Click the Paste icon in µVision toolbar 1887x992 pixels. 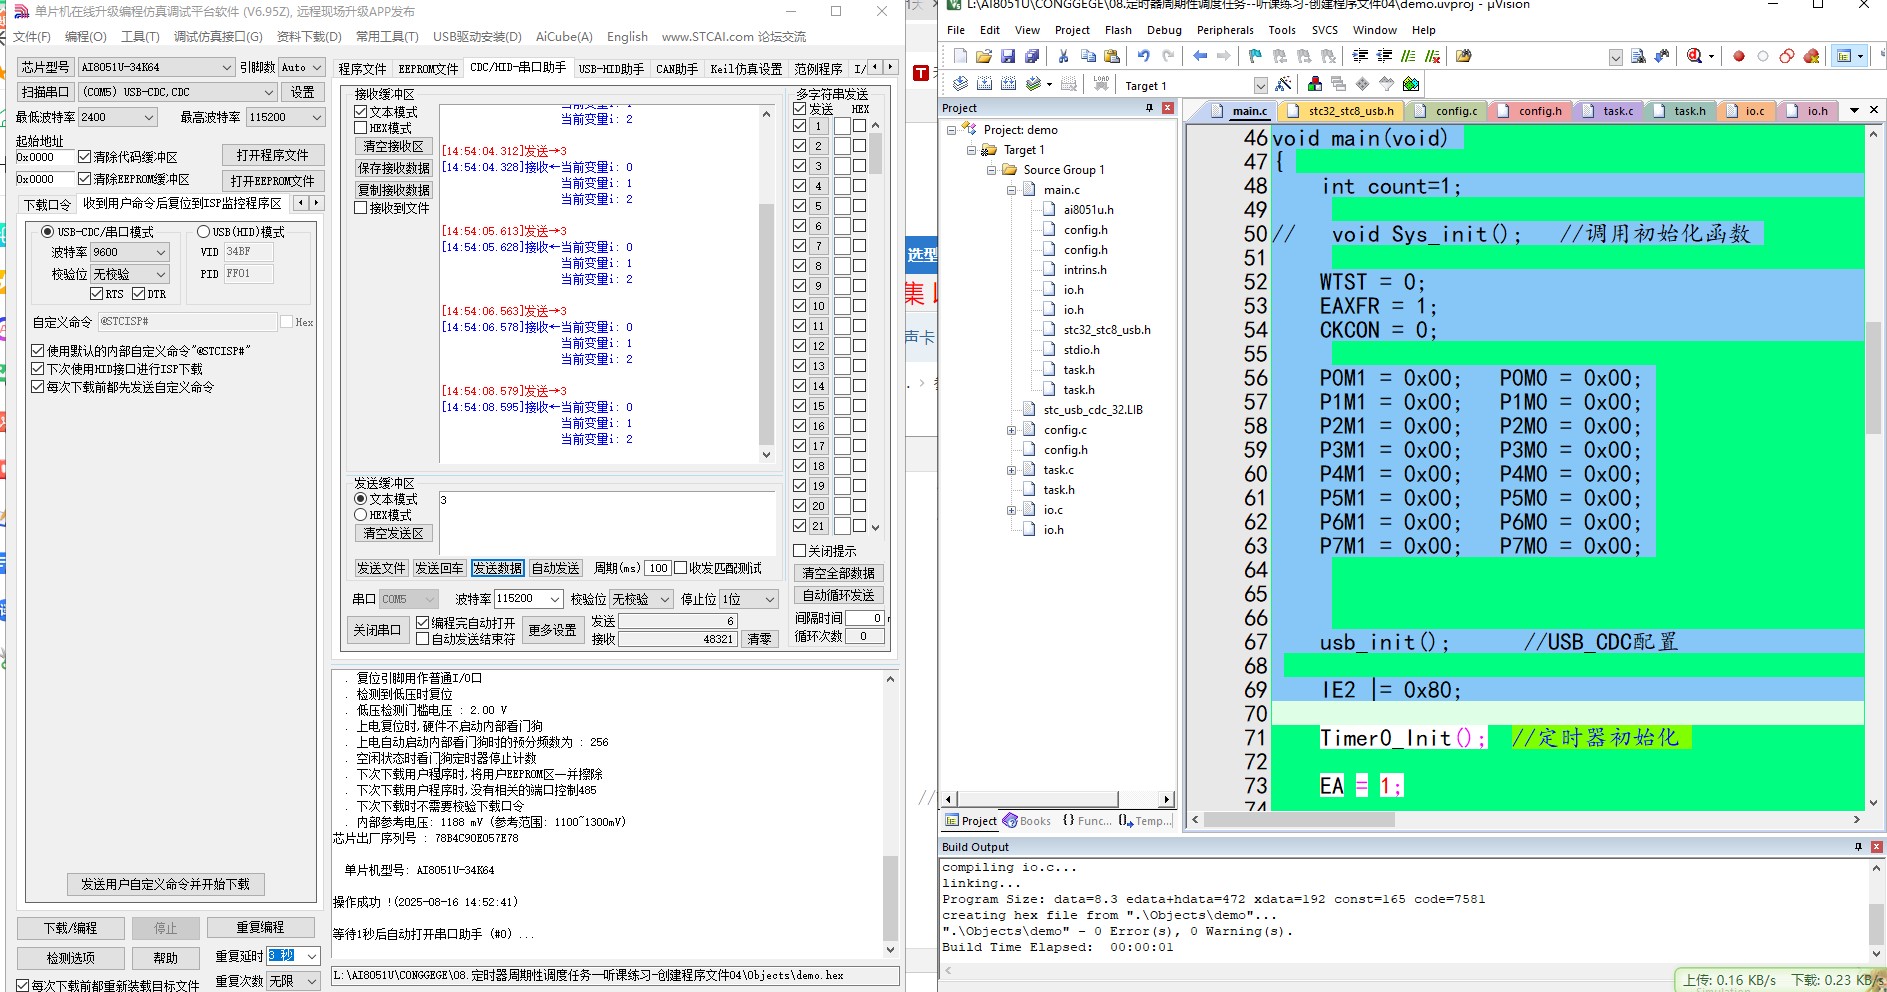click(1112, 56)
